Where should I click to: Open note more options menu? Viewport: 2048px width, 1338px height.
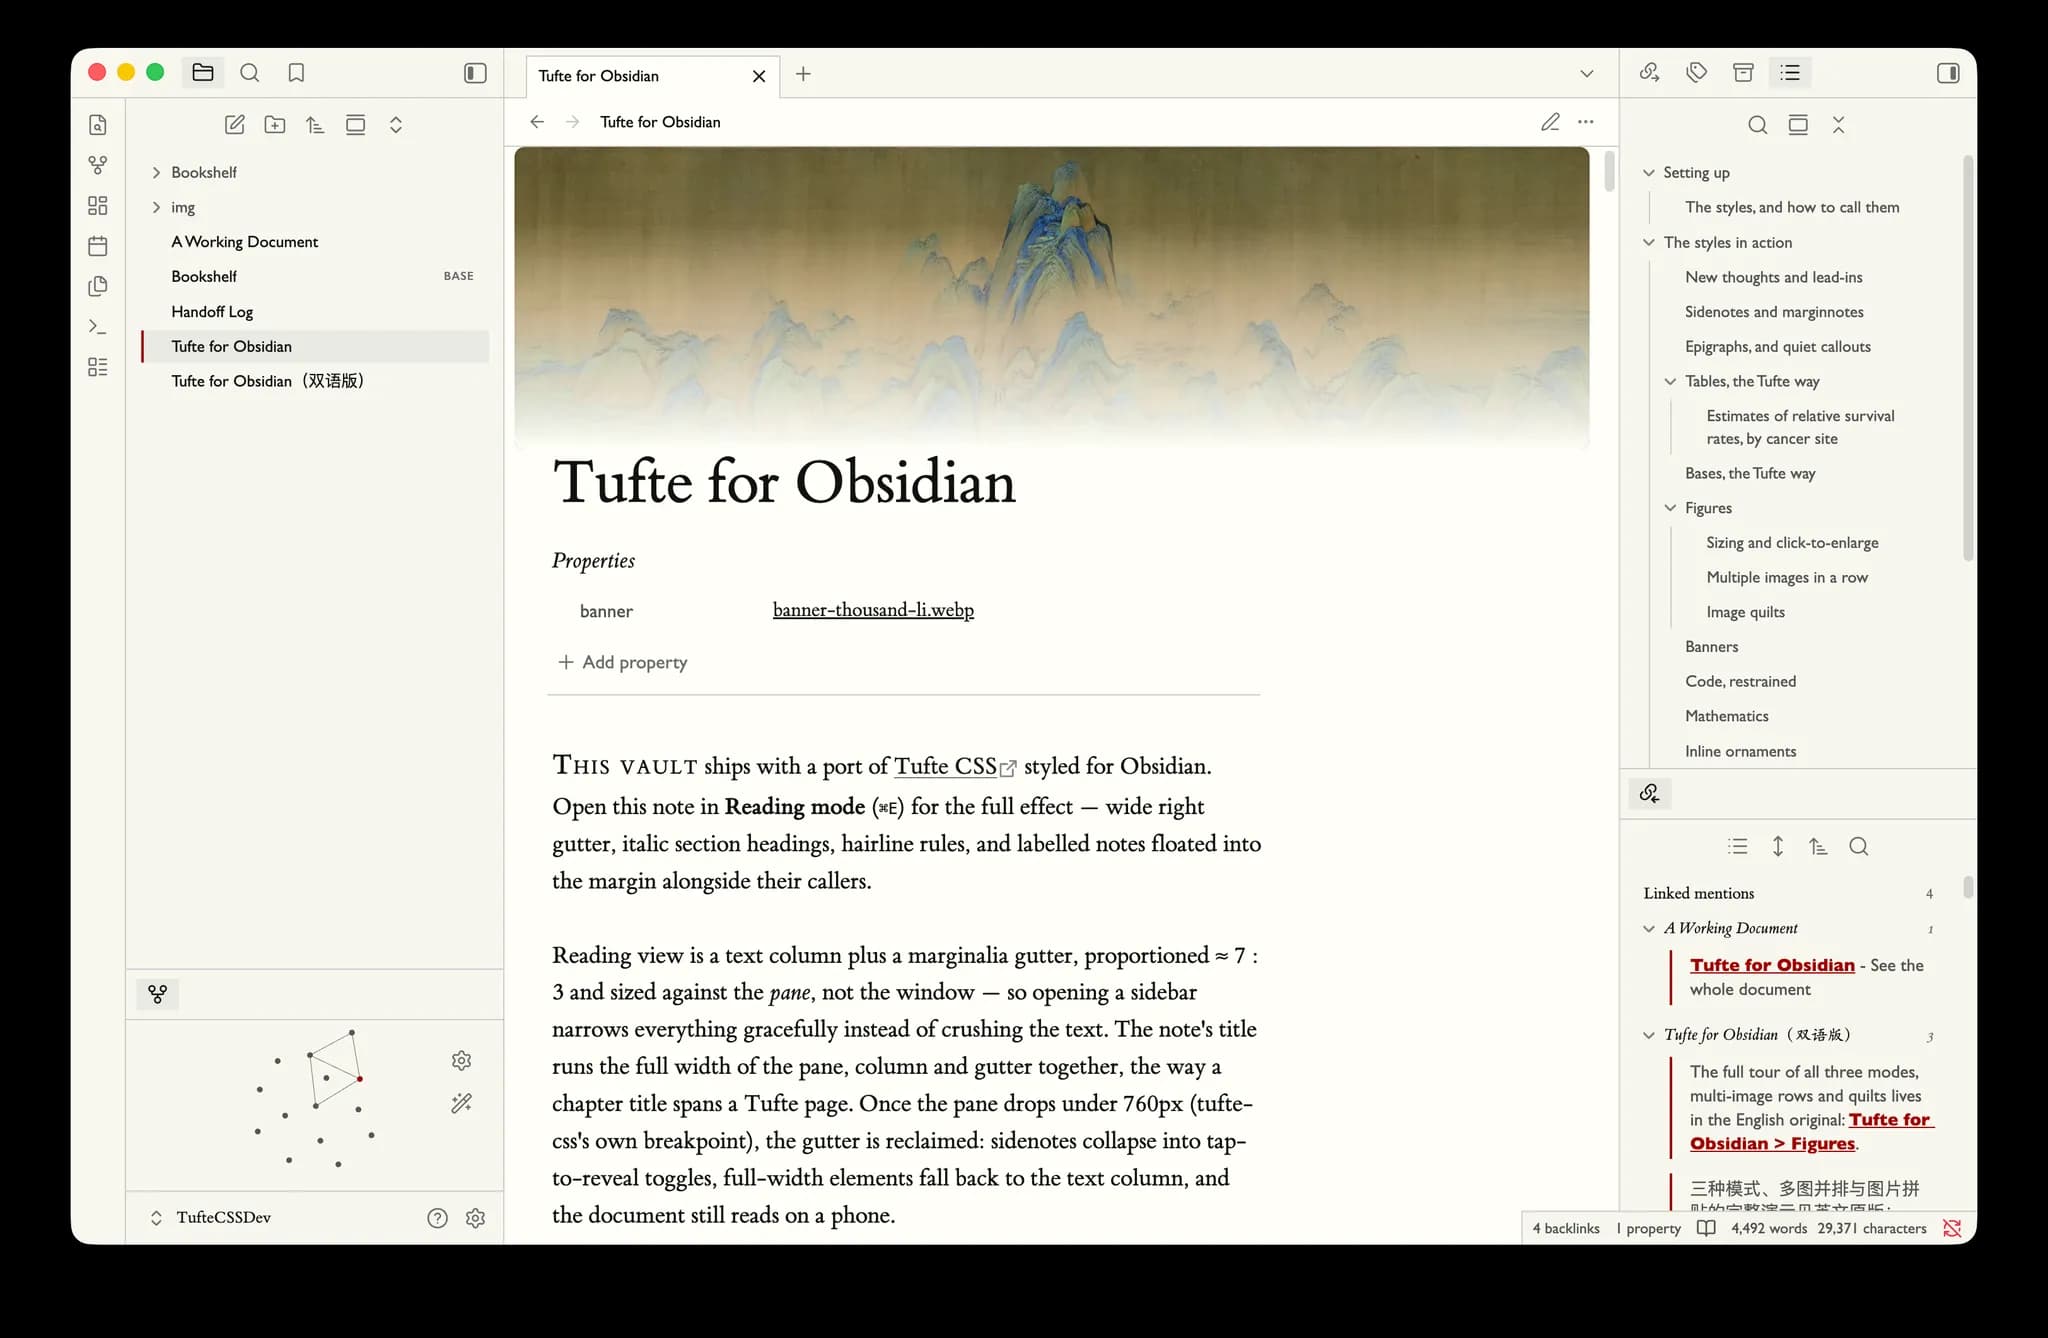(1586, 122)
